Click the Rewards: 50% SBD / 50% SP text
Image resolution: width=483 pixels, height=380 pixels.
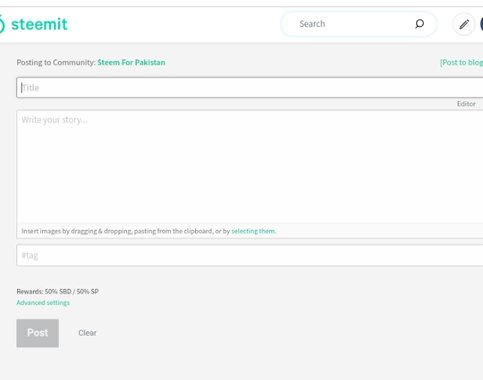58,291
